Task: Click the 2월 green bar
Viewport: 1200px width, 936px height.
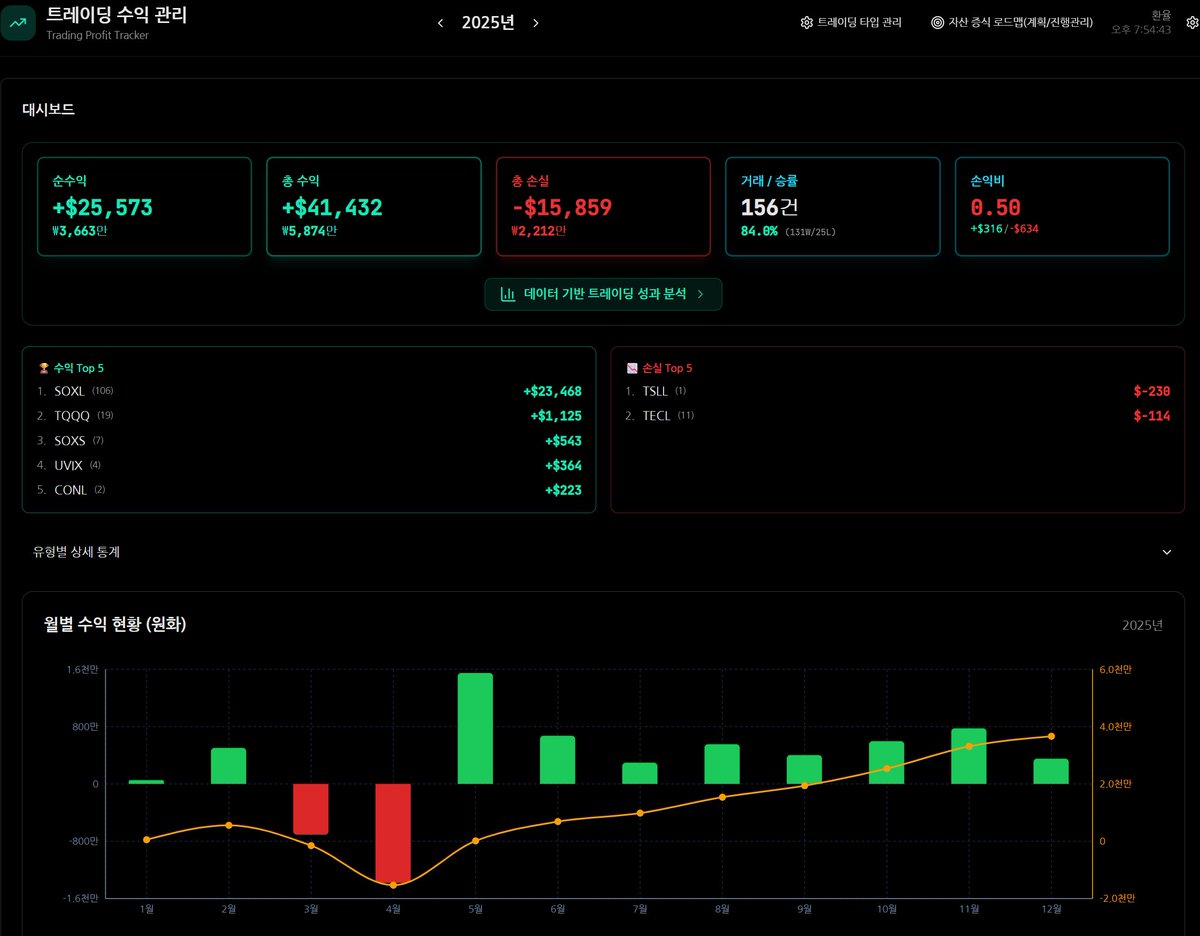Action: (x=228, y=766)
